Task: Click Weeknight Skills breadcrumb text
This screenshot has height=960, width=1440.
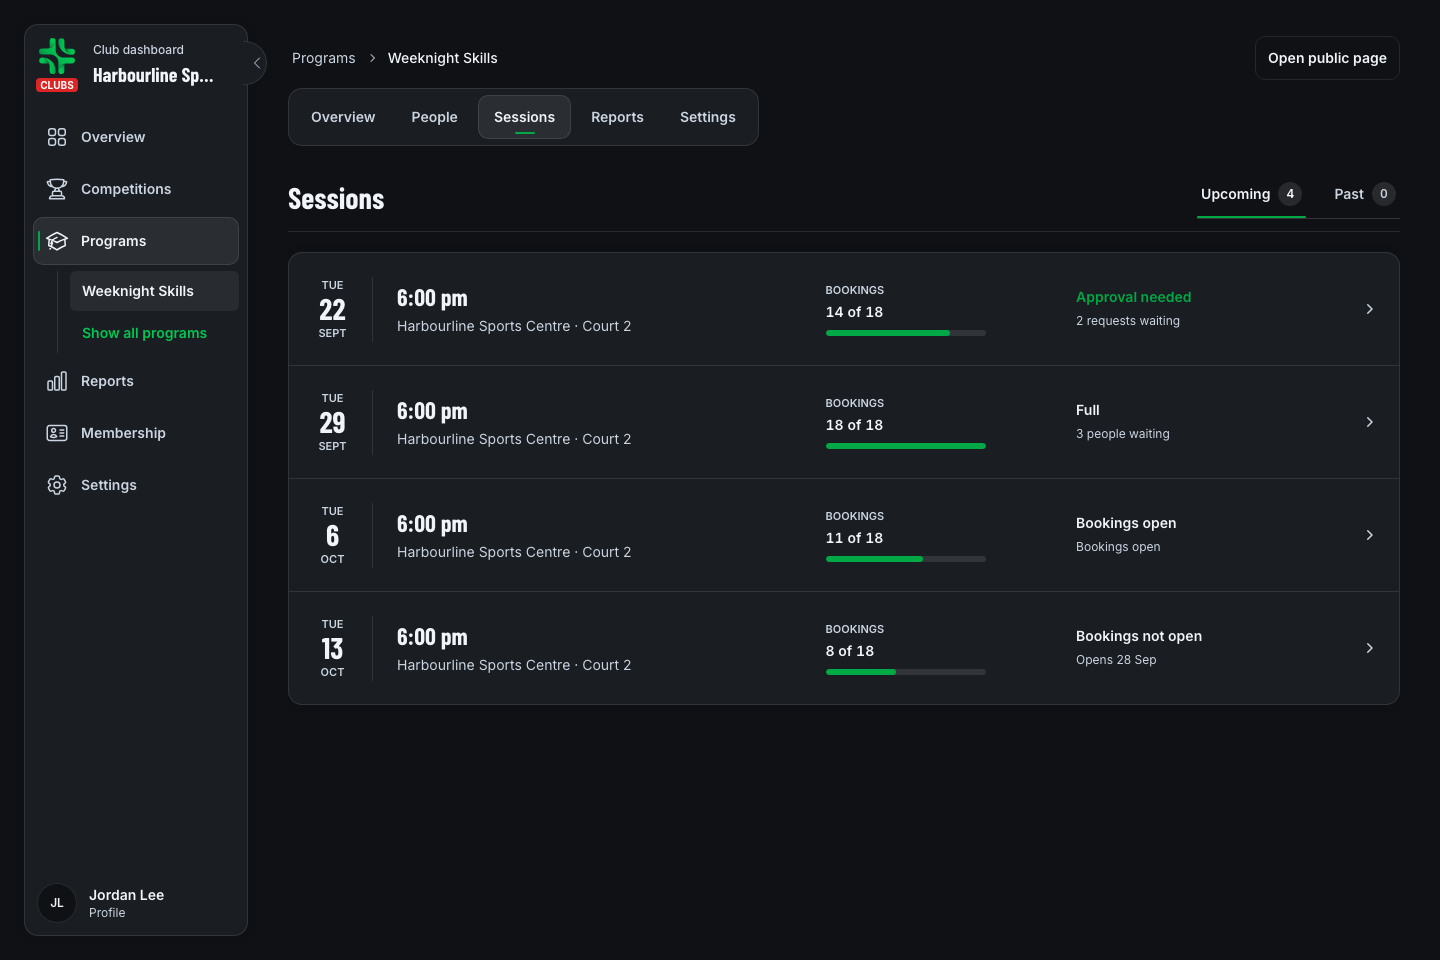Action: coord(443,58)
